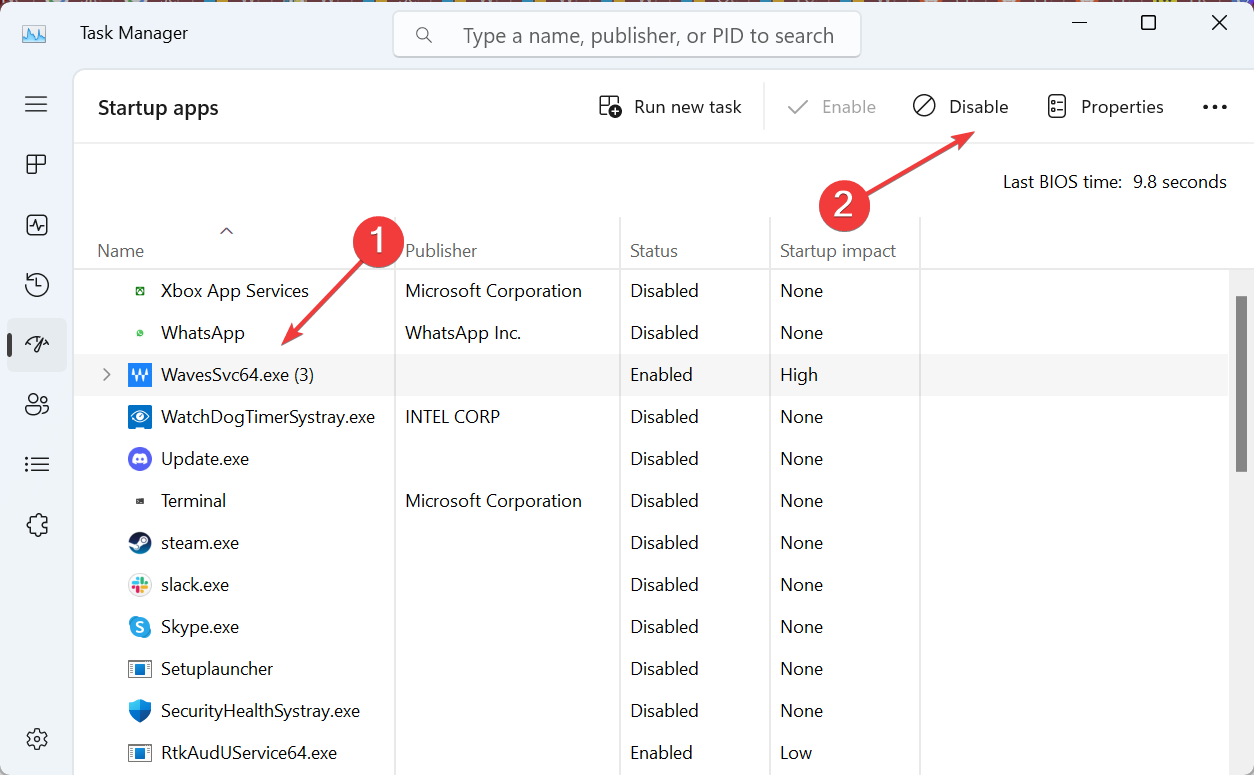Sort list by Status column
This screenshot has width=1254, height=775.
654,251
